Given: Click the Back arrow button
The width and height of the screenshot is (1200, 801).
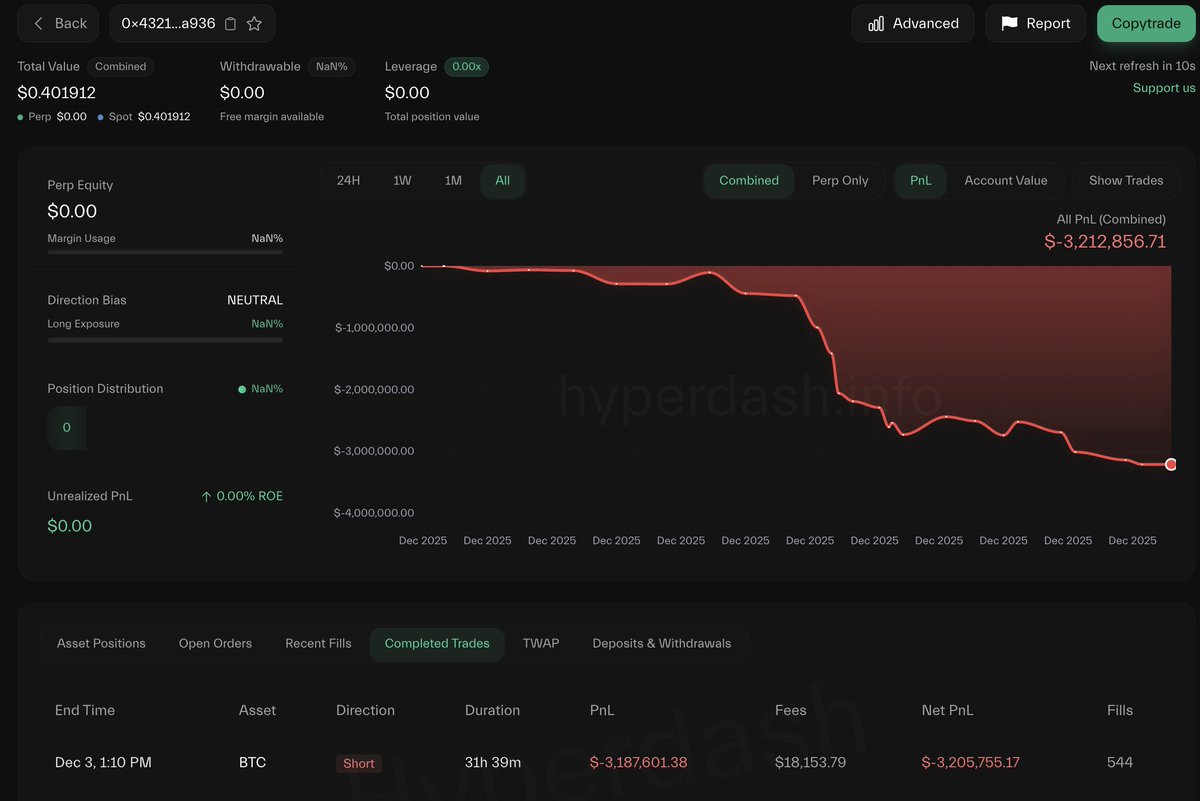Looking at the screenshot, I should coord(59,24).
